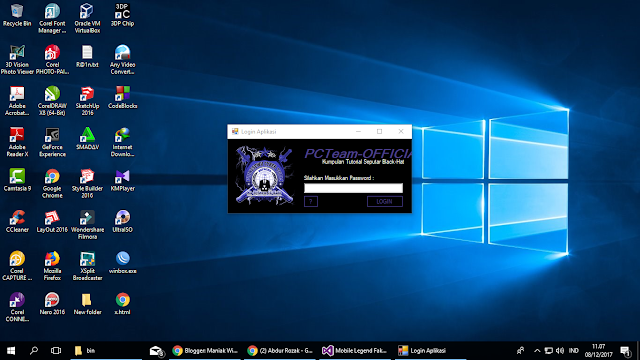Select the New folder desktop icon

click(x=87, y=304)
